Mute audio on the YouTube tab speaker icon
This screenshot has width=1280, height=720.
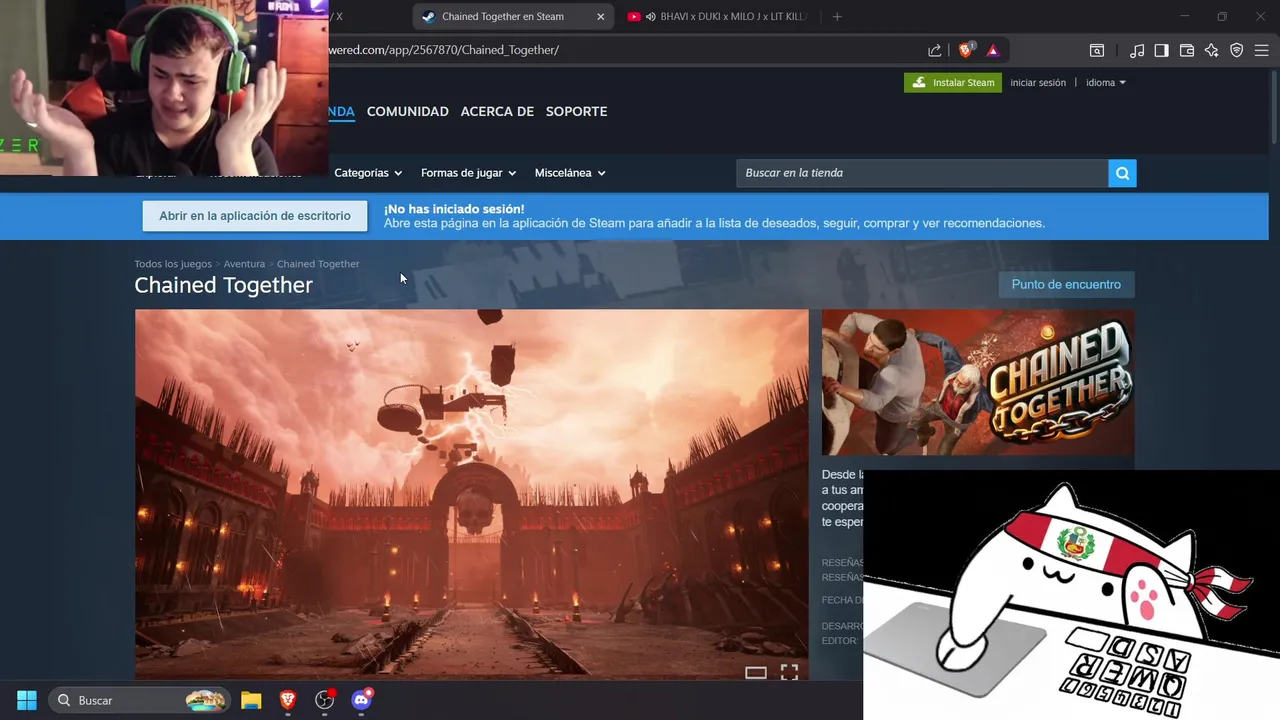[x=651, y=17]
